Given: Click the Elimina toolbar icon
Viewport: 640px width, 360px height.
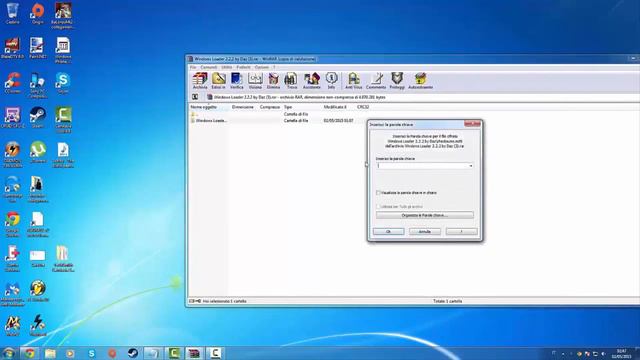Looking at the screenshot, I should point(273,81).
